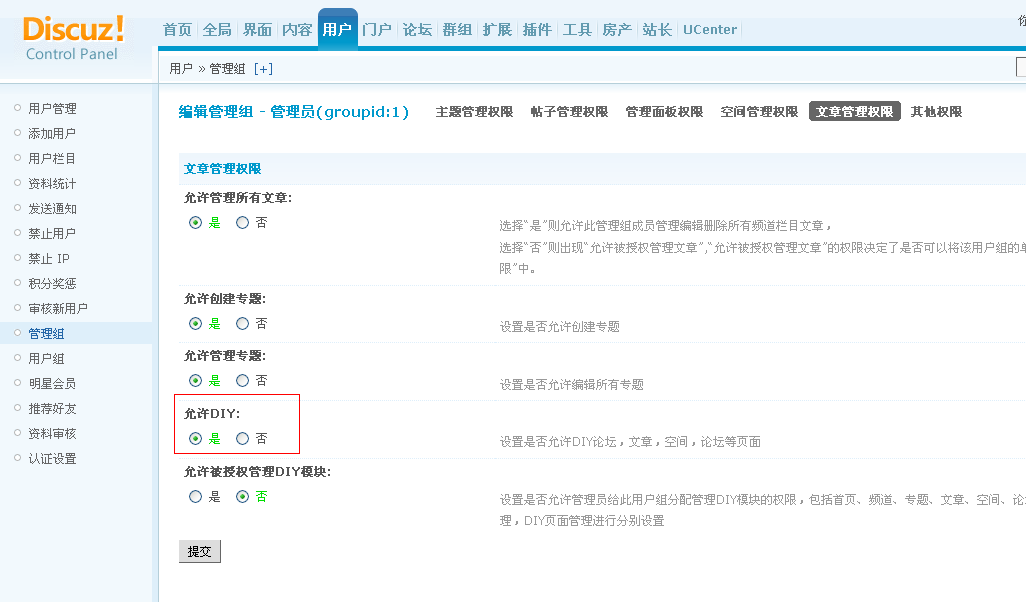Open the 首页 top menu
The height and width of the screenshot is (602, 1026).
coord(177,30)
